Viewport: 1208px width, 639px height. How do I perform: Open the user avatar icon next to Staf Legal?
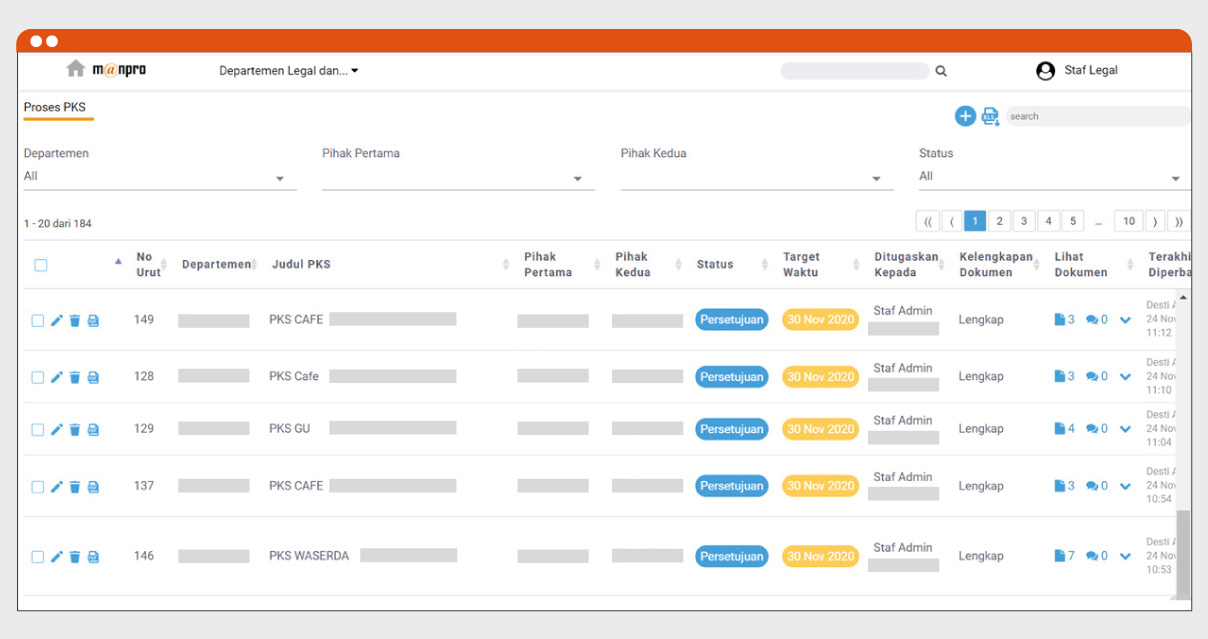(1045, 71)
